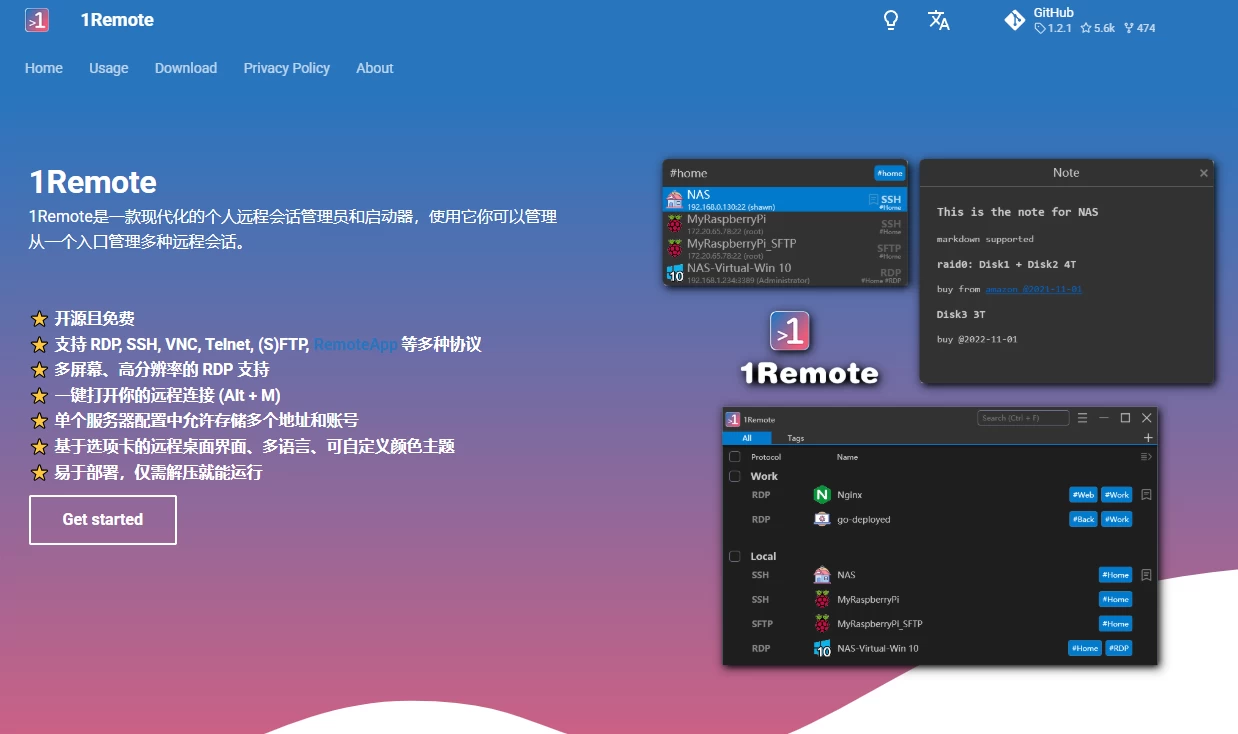The image size is (1238, 734).
Task: Click MyRaspberryPi raspberry icon in server list
Action: 822,599
